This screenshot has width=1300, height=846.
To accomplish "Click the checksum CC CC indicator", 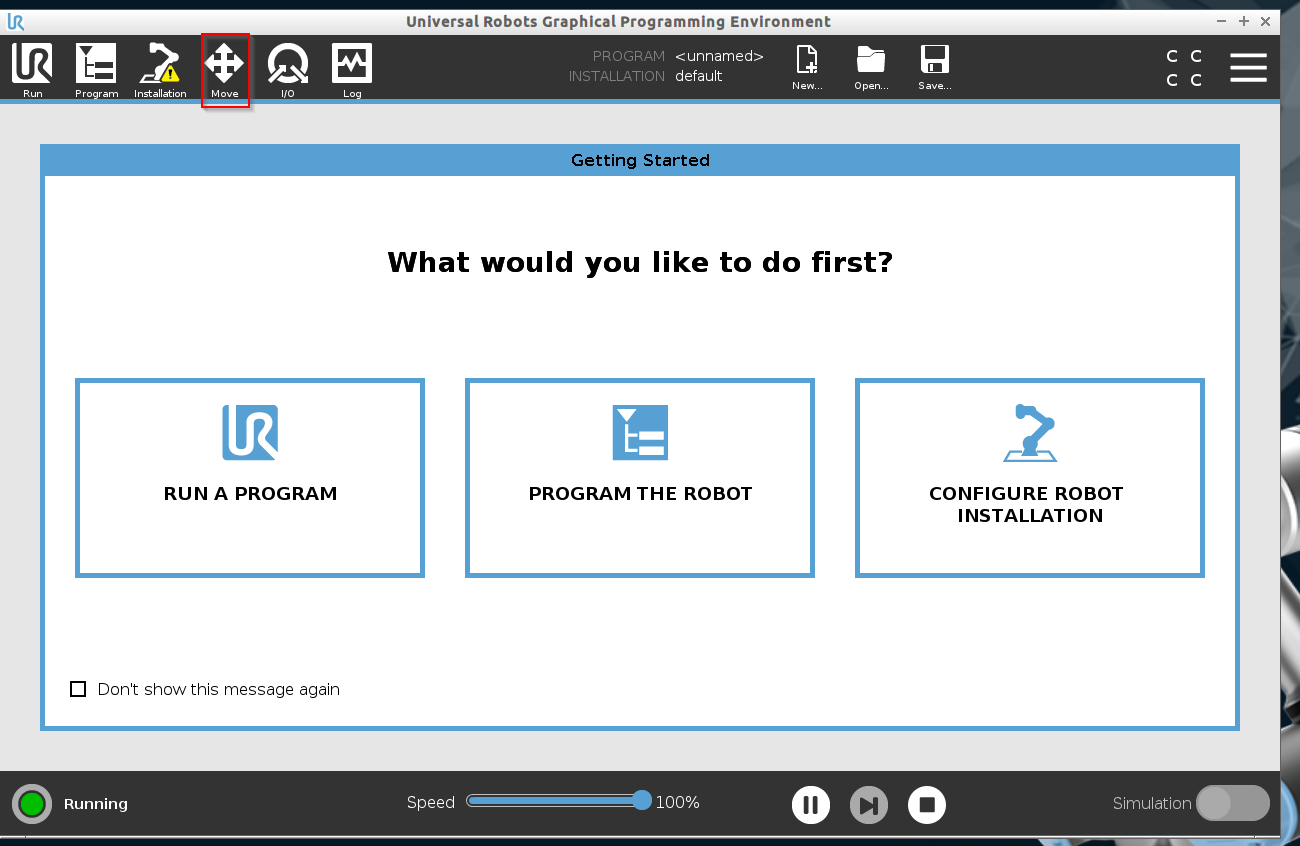I will [x=1184, y=68].
